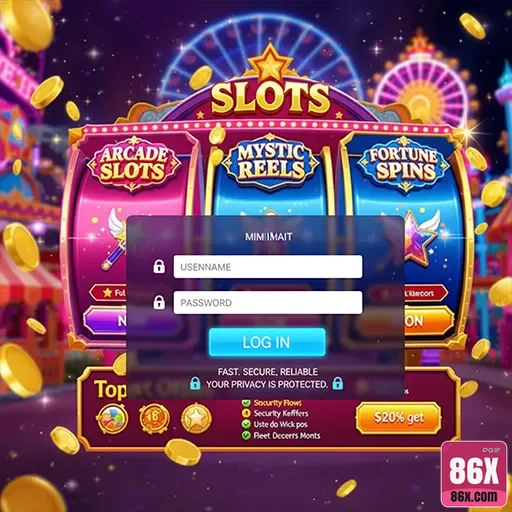Viewport: 512px width, 512px height.
Task: Claim the $20% get offer button
Action: (399, 418)
